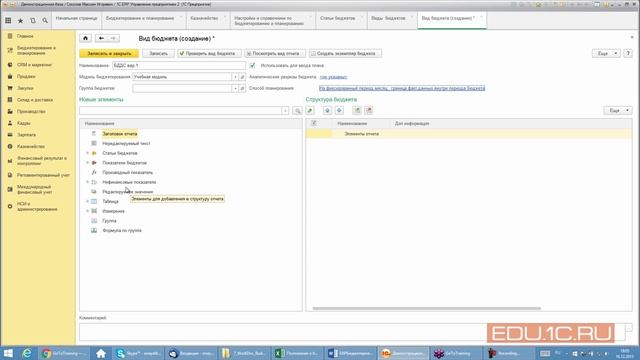Open Аналитические разрезы бюджета link
Screen dimensions: 640x360
tap(333, 77)
